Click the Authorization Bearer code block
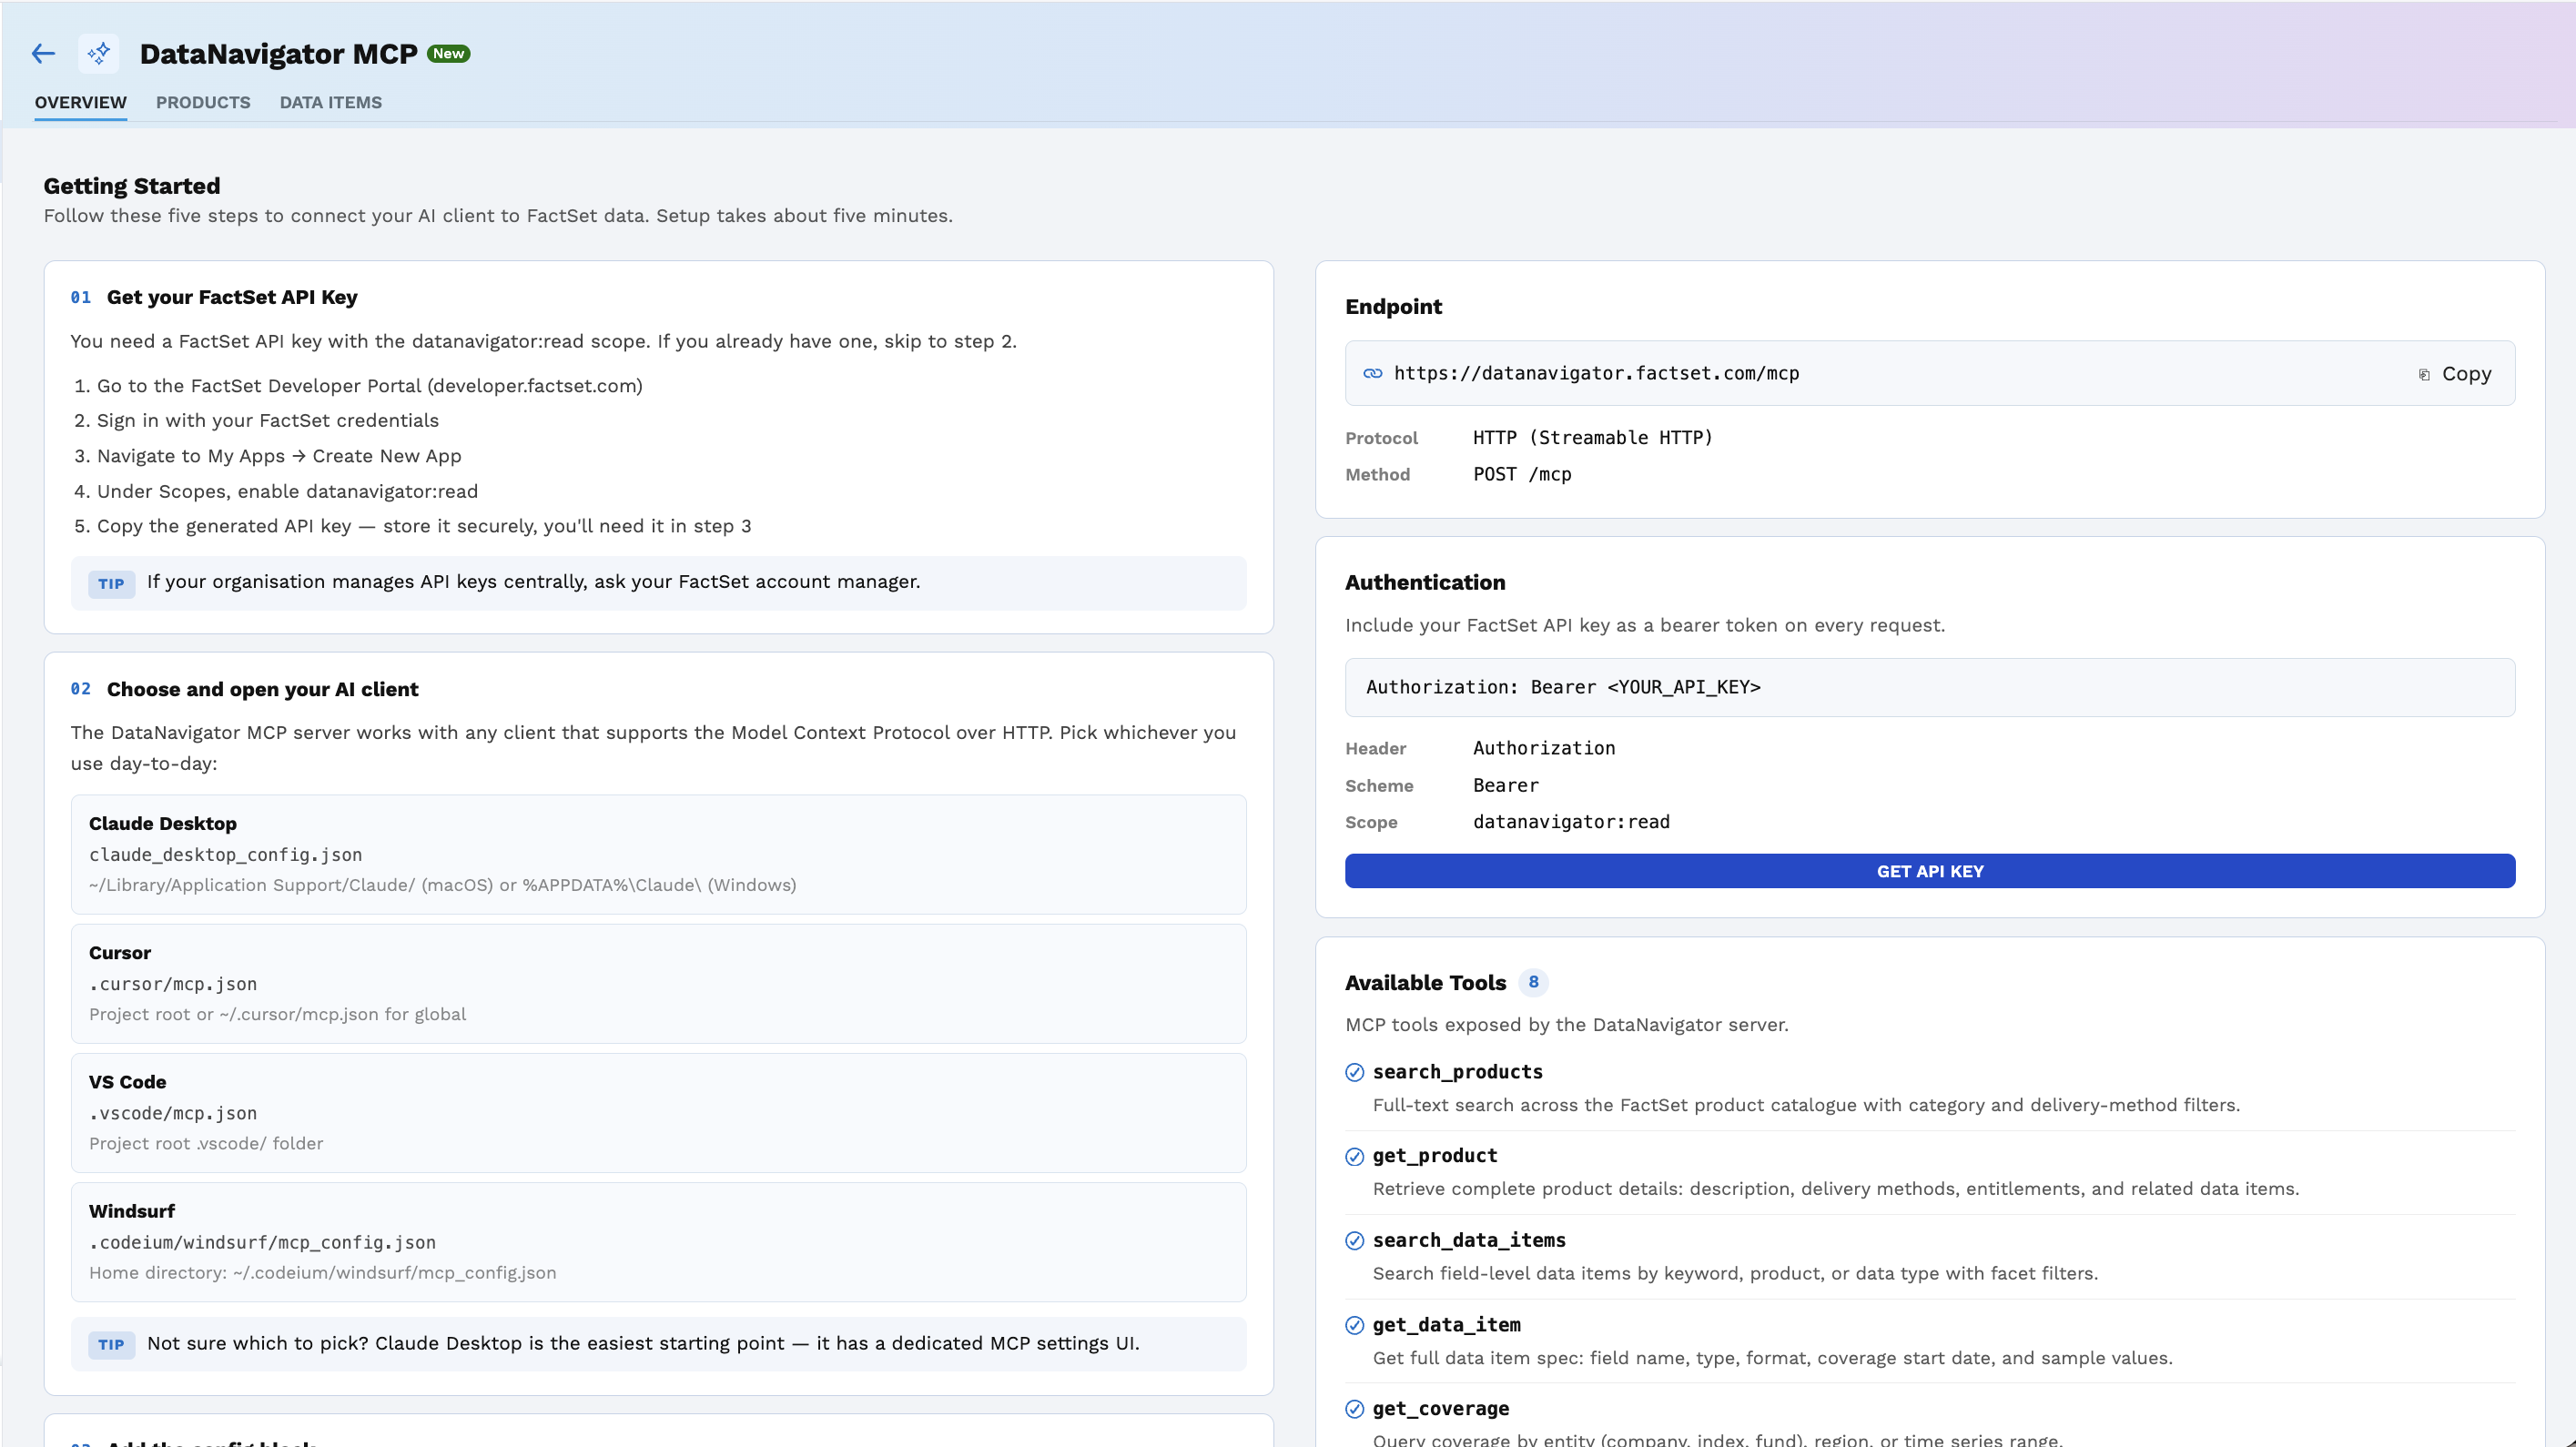The height and width of the screenshot is (1447, 2576). [x=1929, y=688]
